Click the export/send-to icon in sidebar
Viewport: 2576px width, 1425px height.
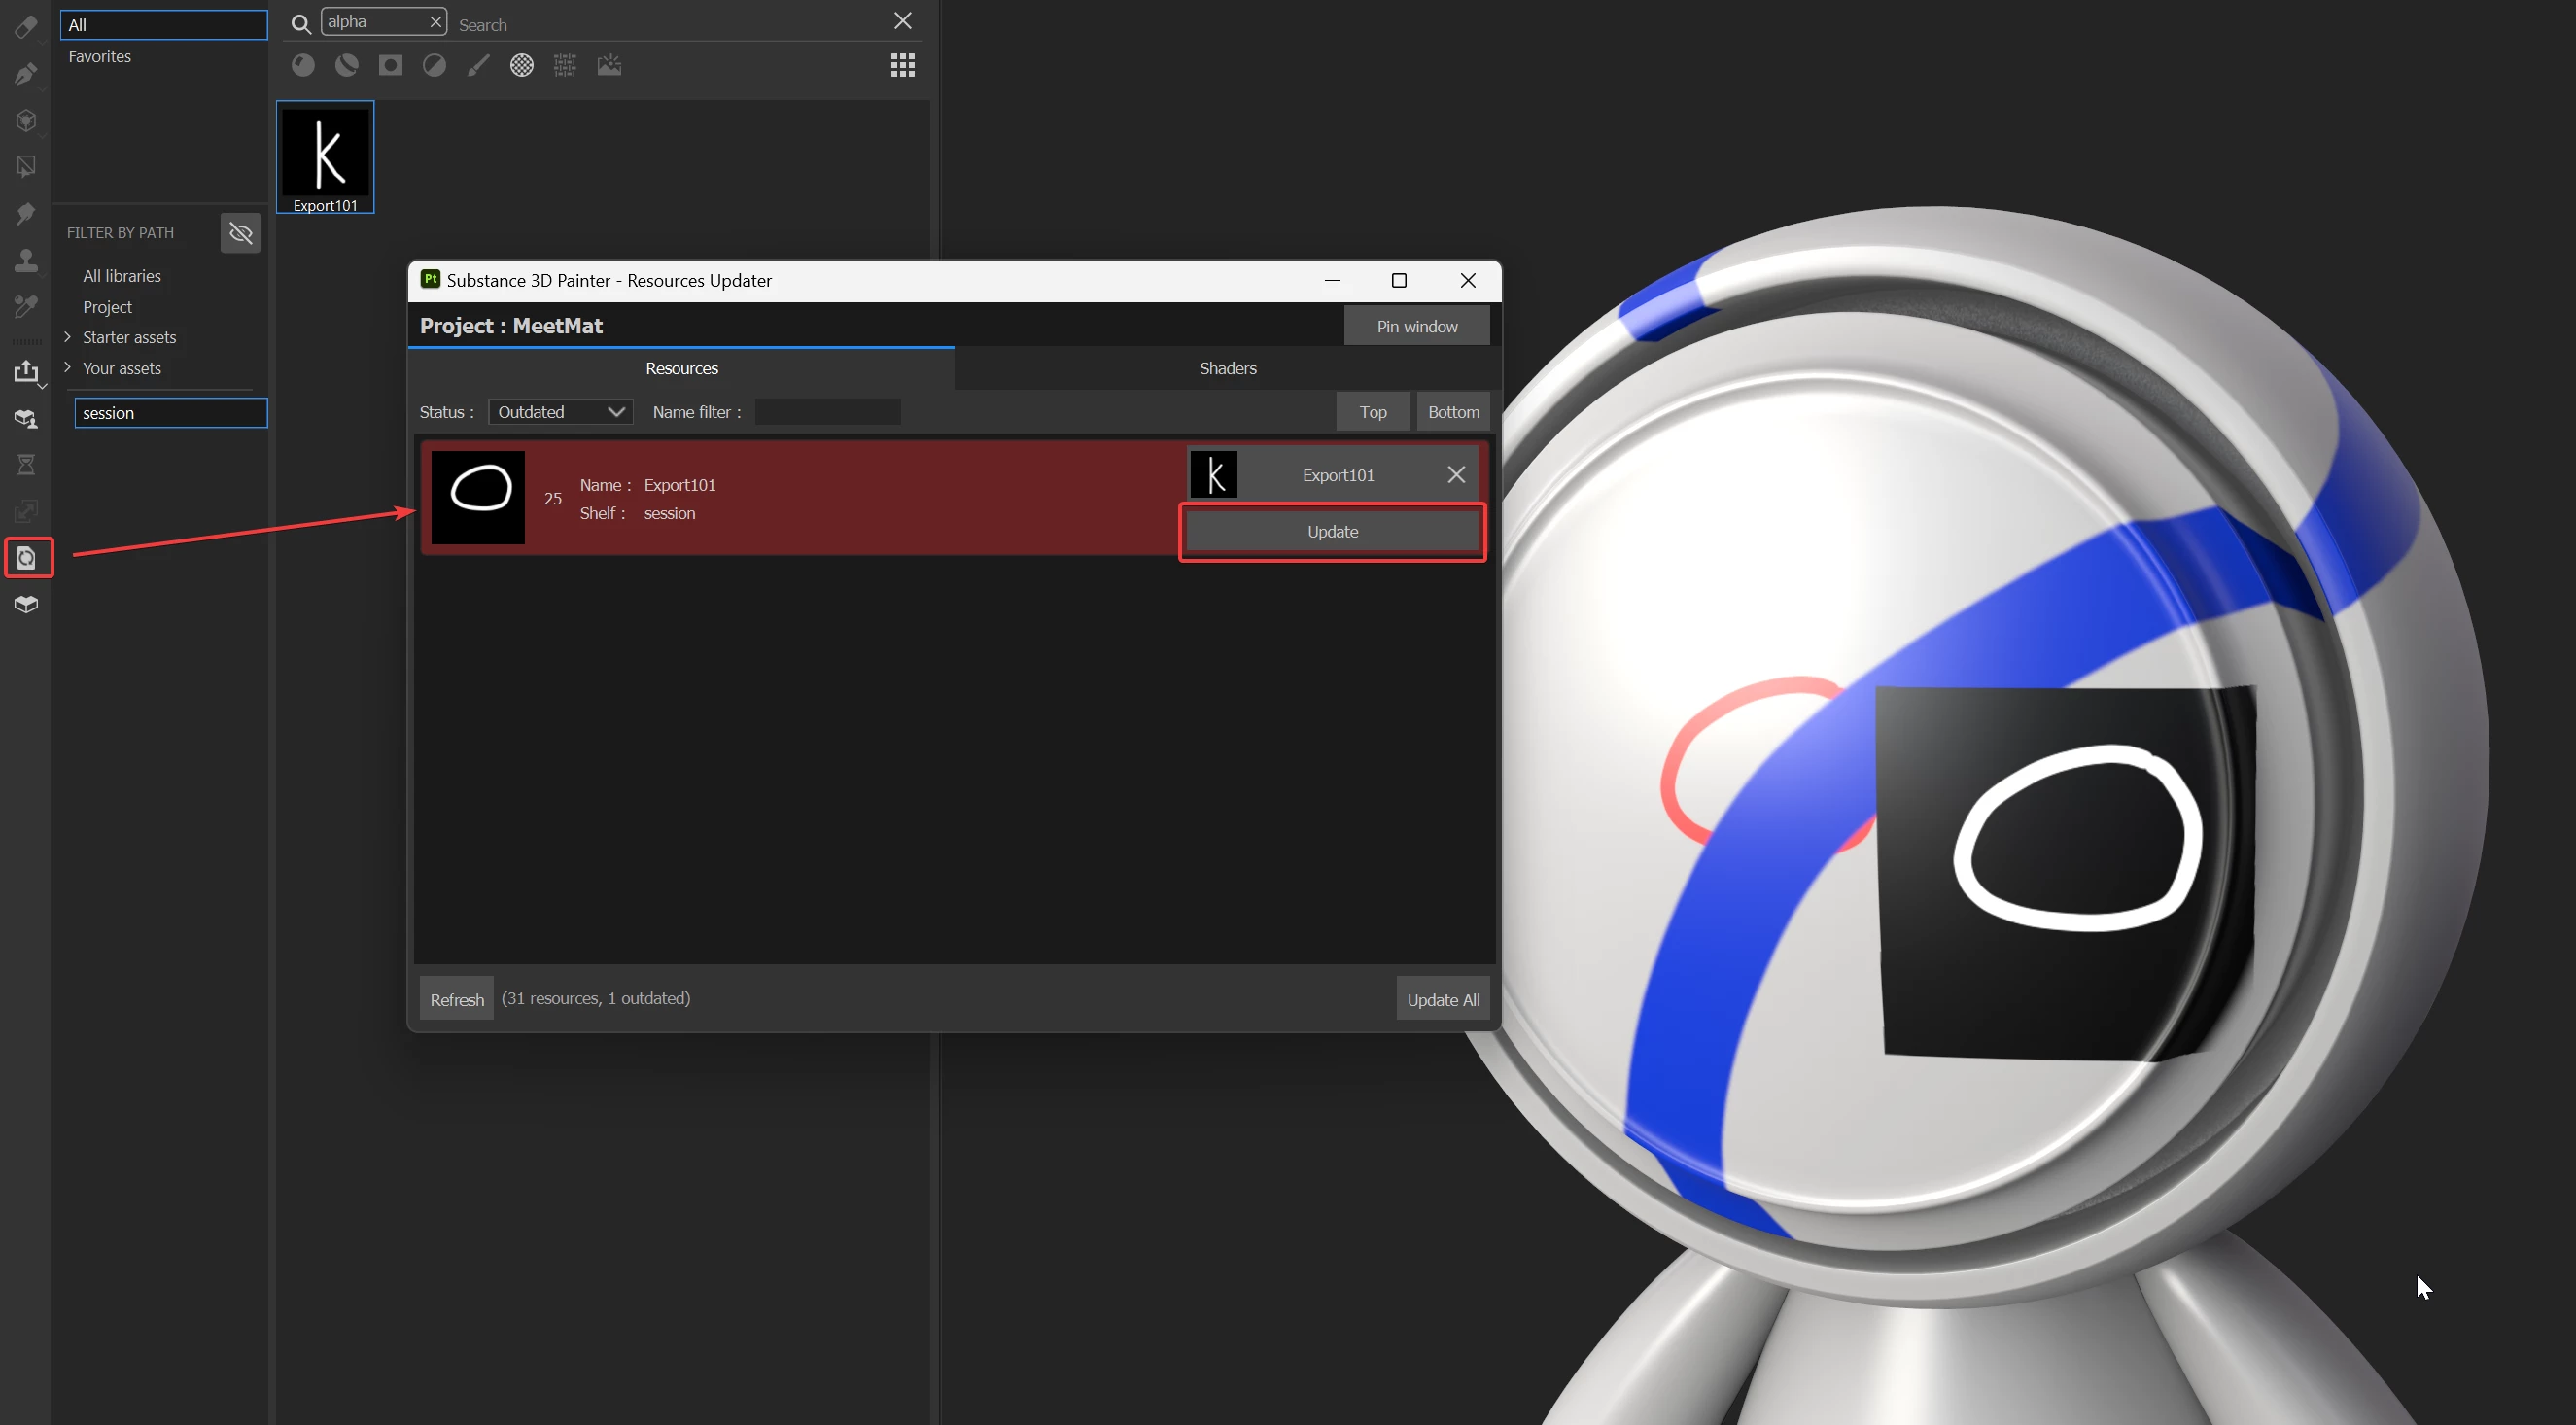26,372
